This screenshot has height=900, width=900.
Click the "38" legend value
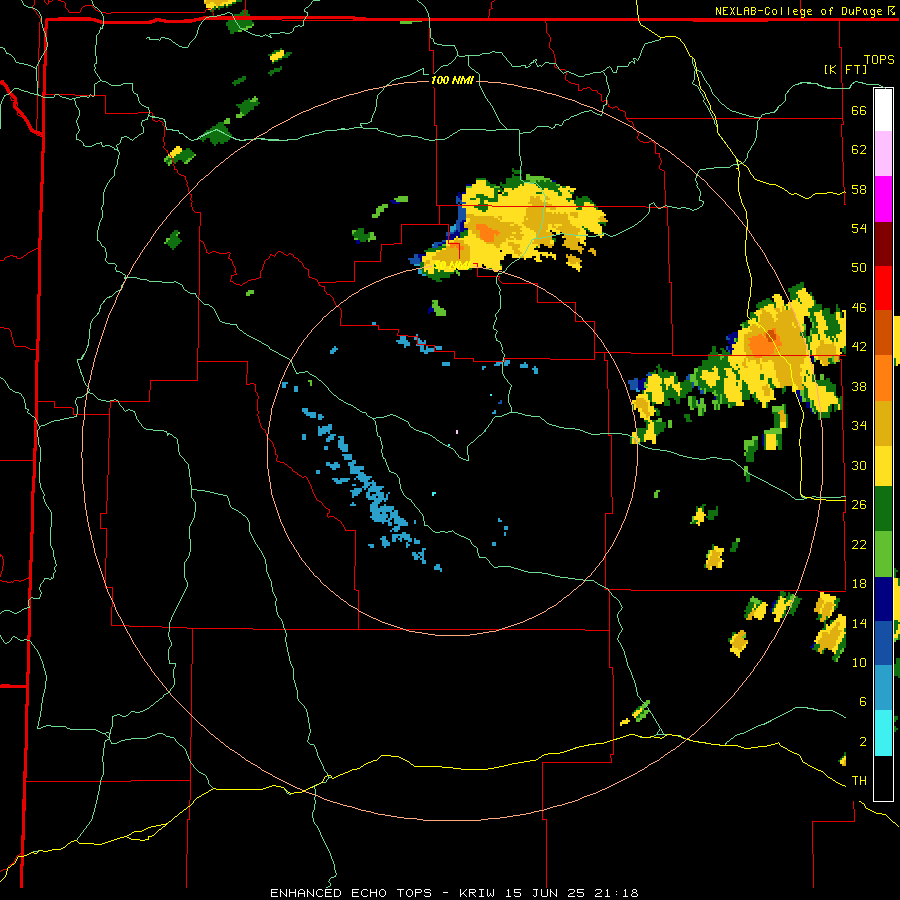859,386
